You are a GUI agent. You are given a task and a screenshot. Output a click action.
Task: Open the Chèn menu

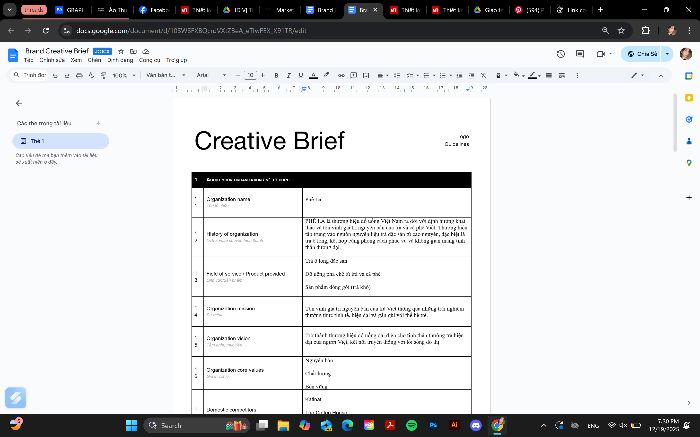tap(94, 60)
